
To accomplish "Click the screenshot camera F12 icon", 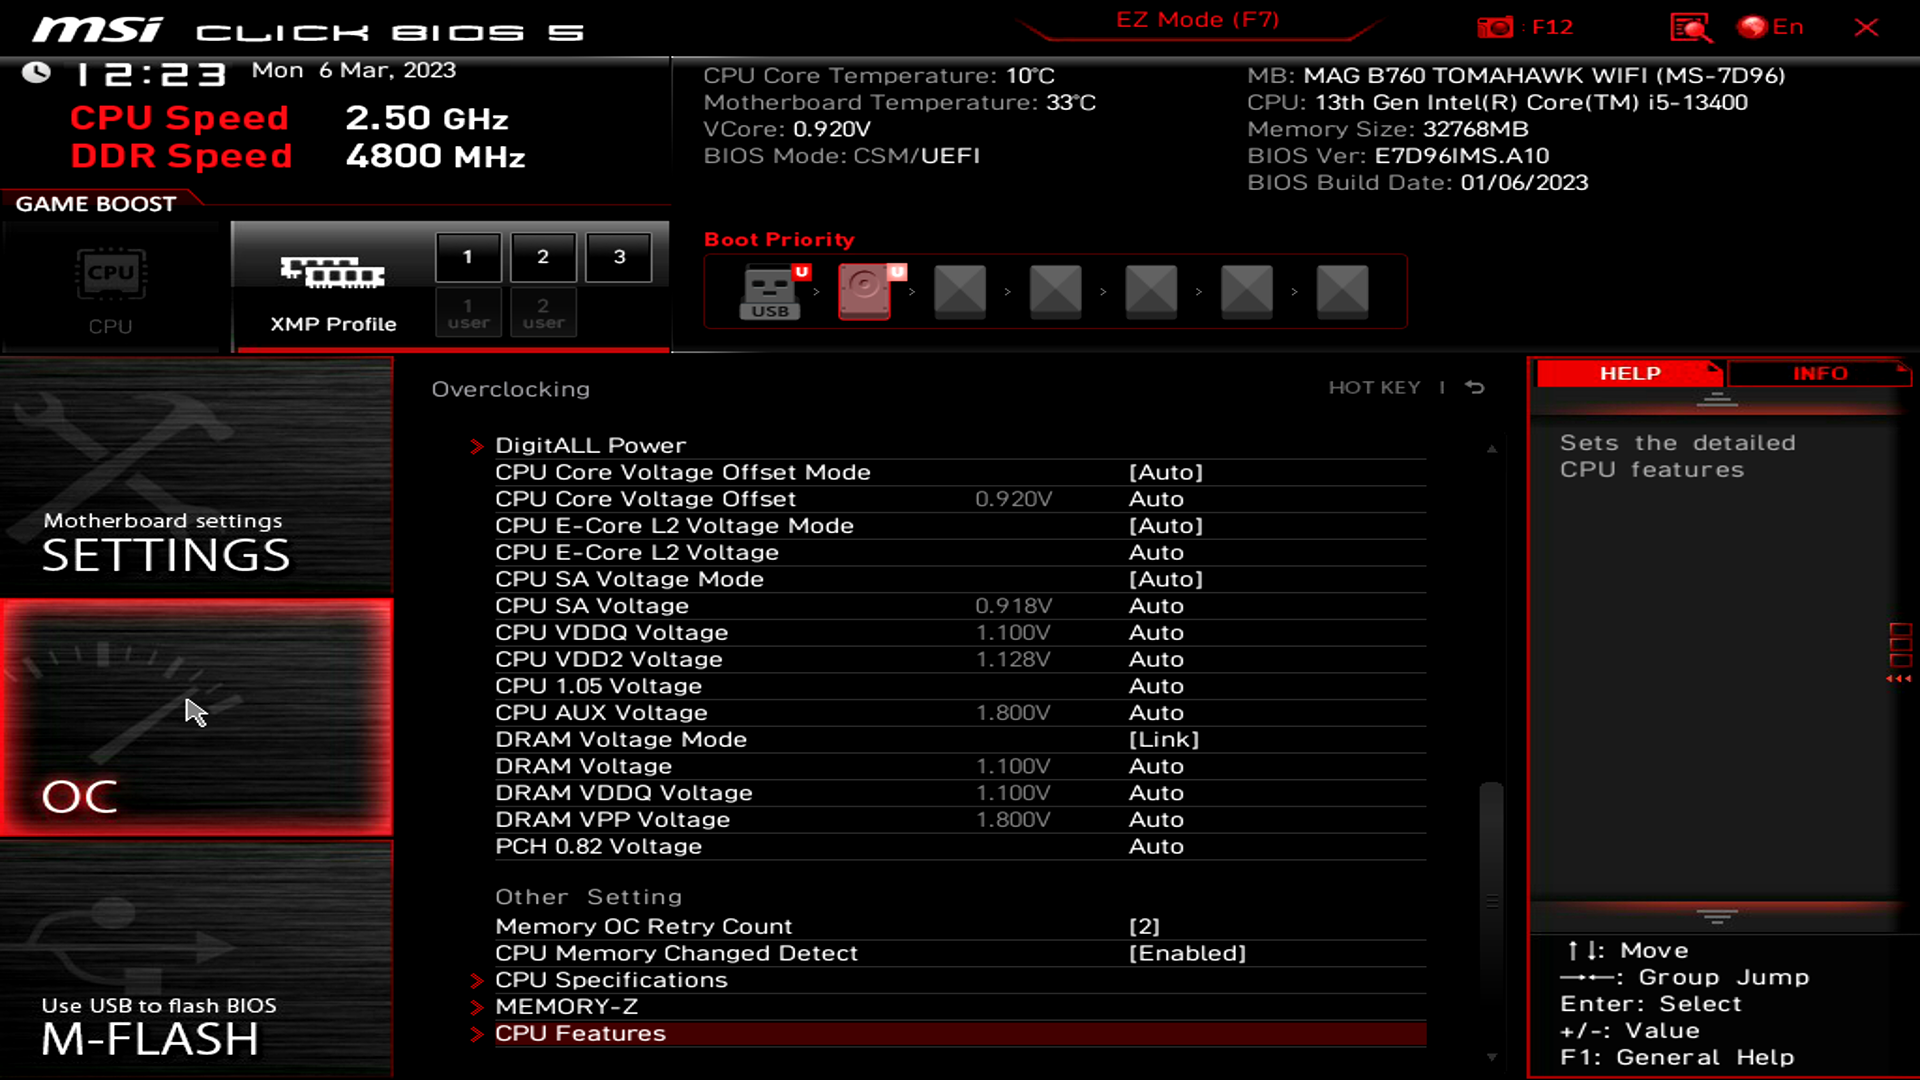I will [1496, 27].
